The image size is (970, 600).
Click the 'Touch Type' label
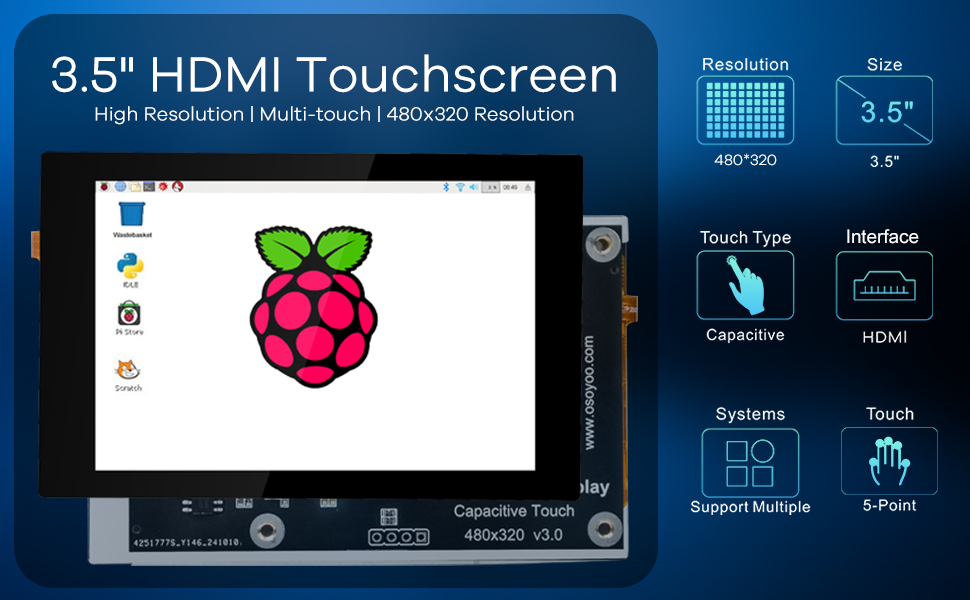tap(745, 238)
